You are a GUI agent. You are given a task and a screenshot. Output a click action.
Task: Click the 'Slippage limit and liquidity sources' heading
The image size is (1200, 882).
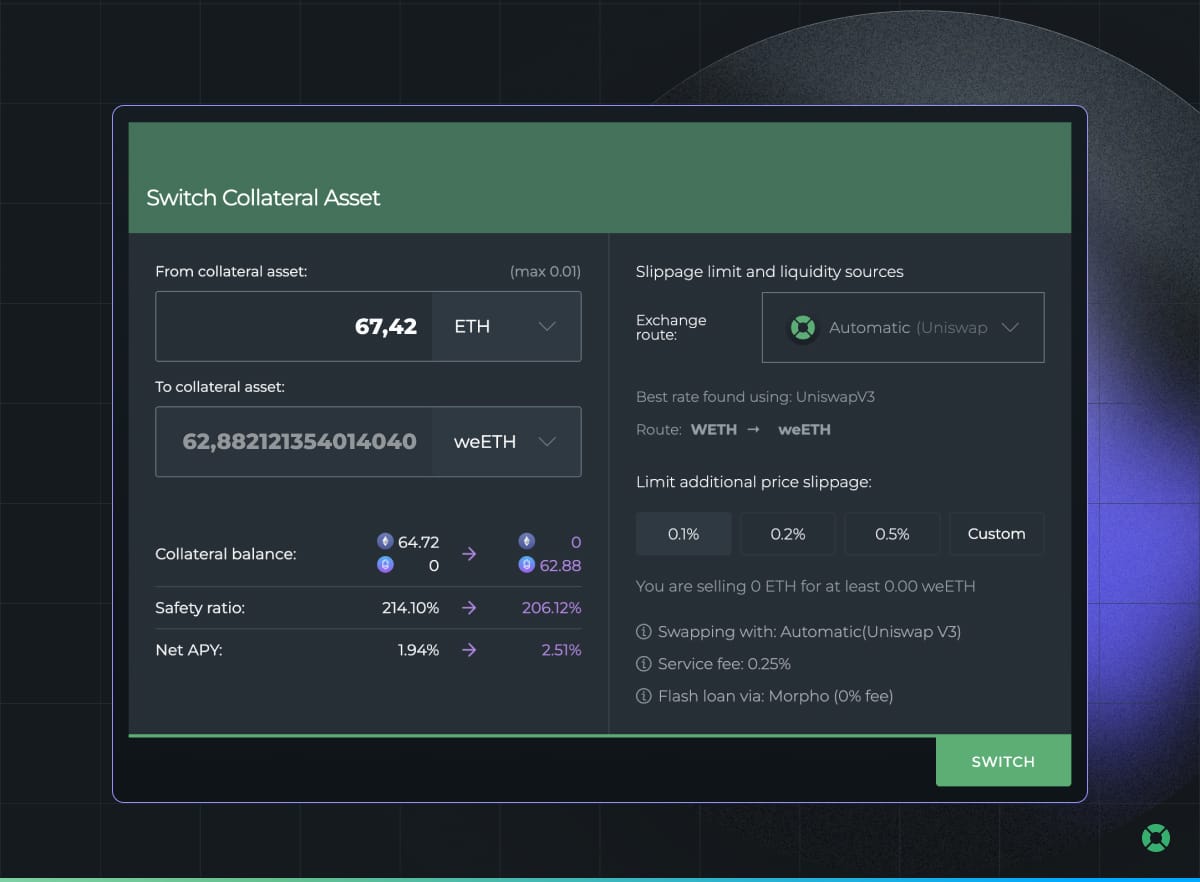tap(769, 271)
